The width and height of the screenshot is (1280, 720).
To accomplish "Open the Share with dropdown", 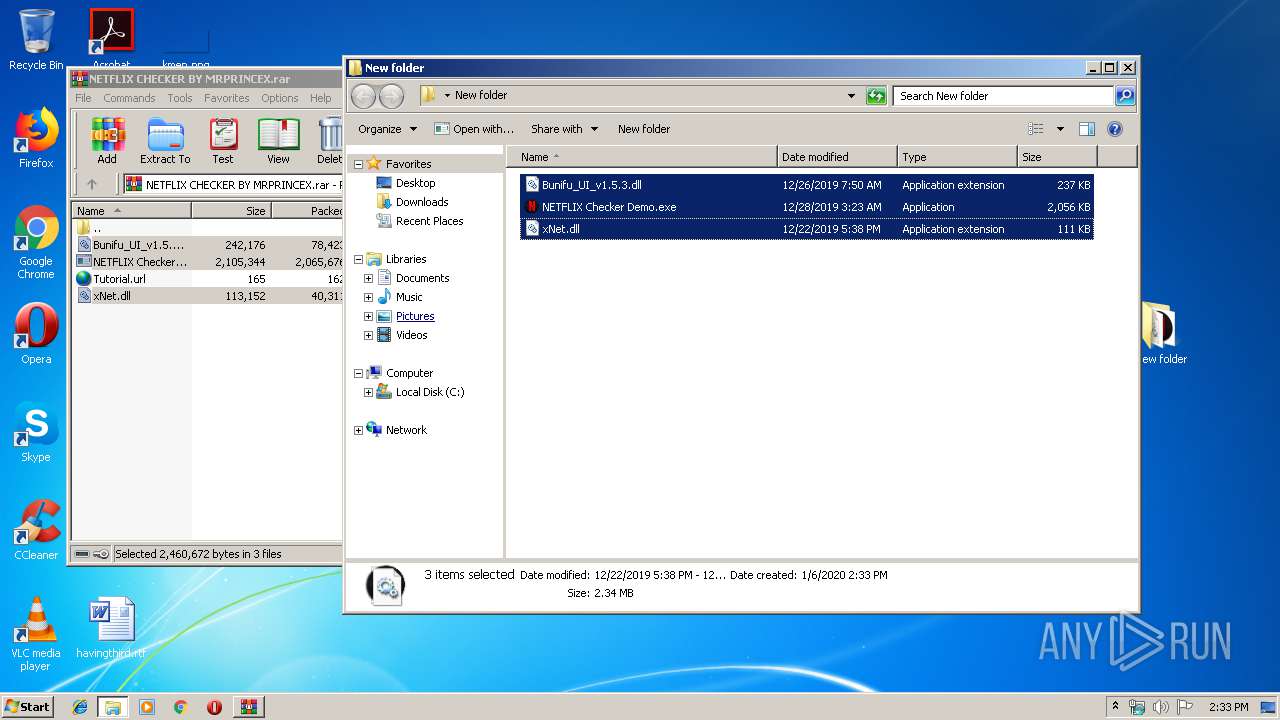I will tap(564, 129).
